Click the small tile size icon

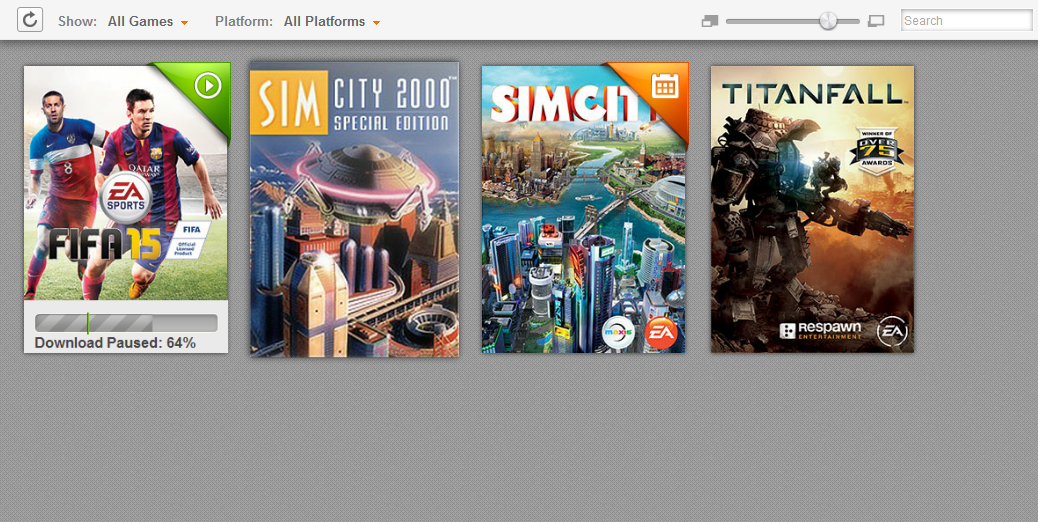click(x=710, y=21)
